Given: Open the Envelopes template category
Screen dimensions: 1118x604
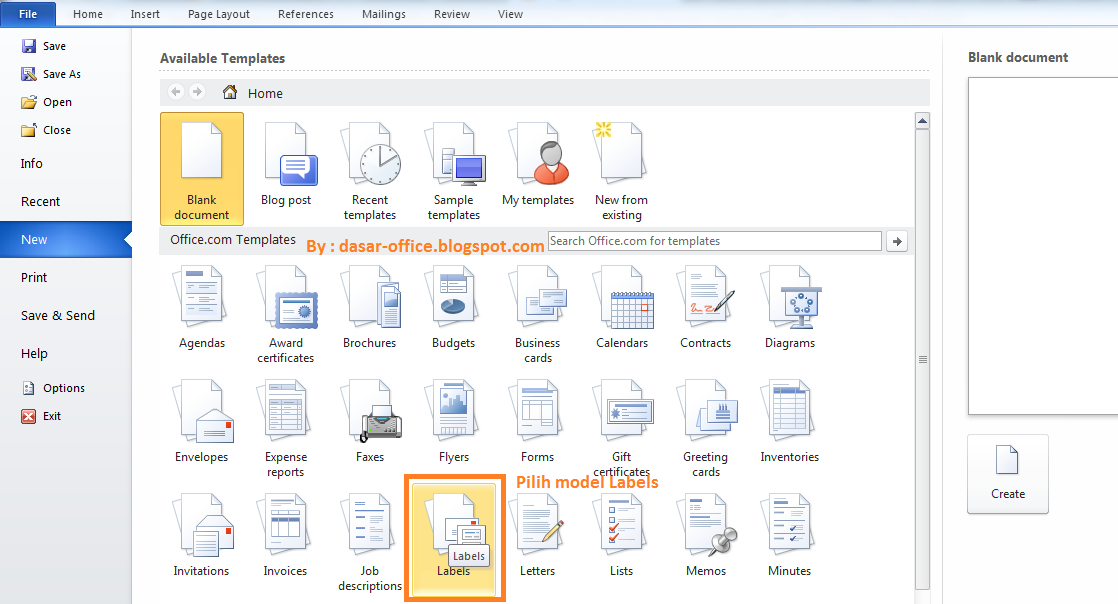Looking at the screenshot, I should (x=202, y=422).
